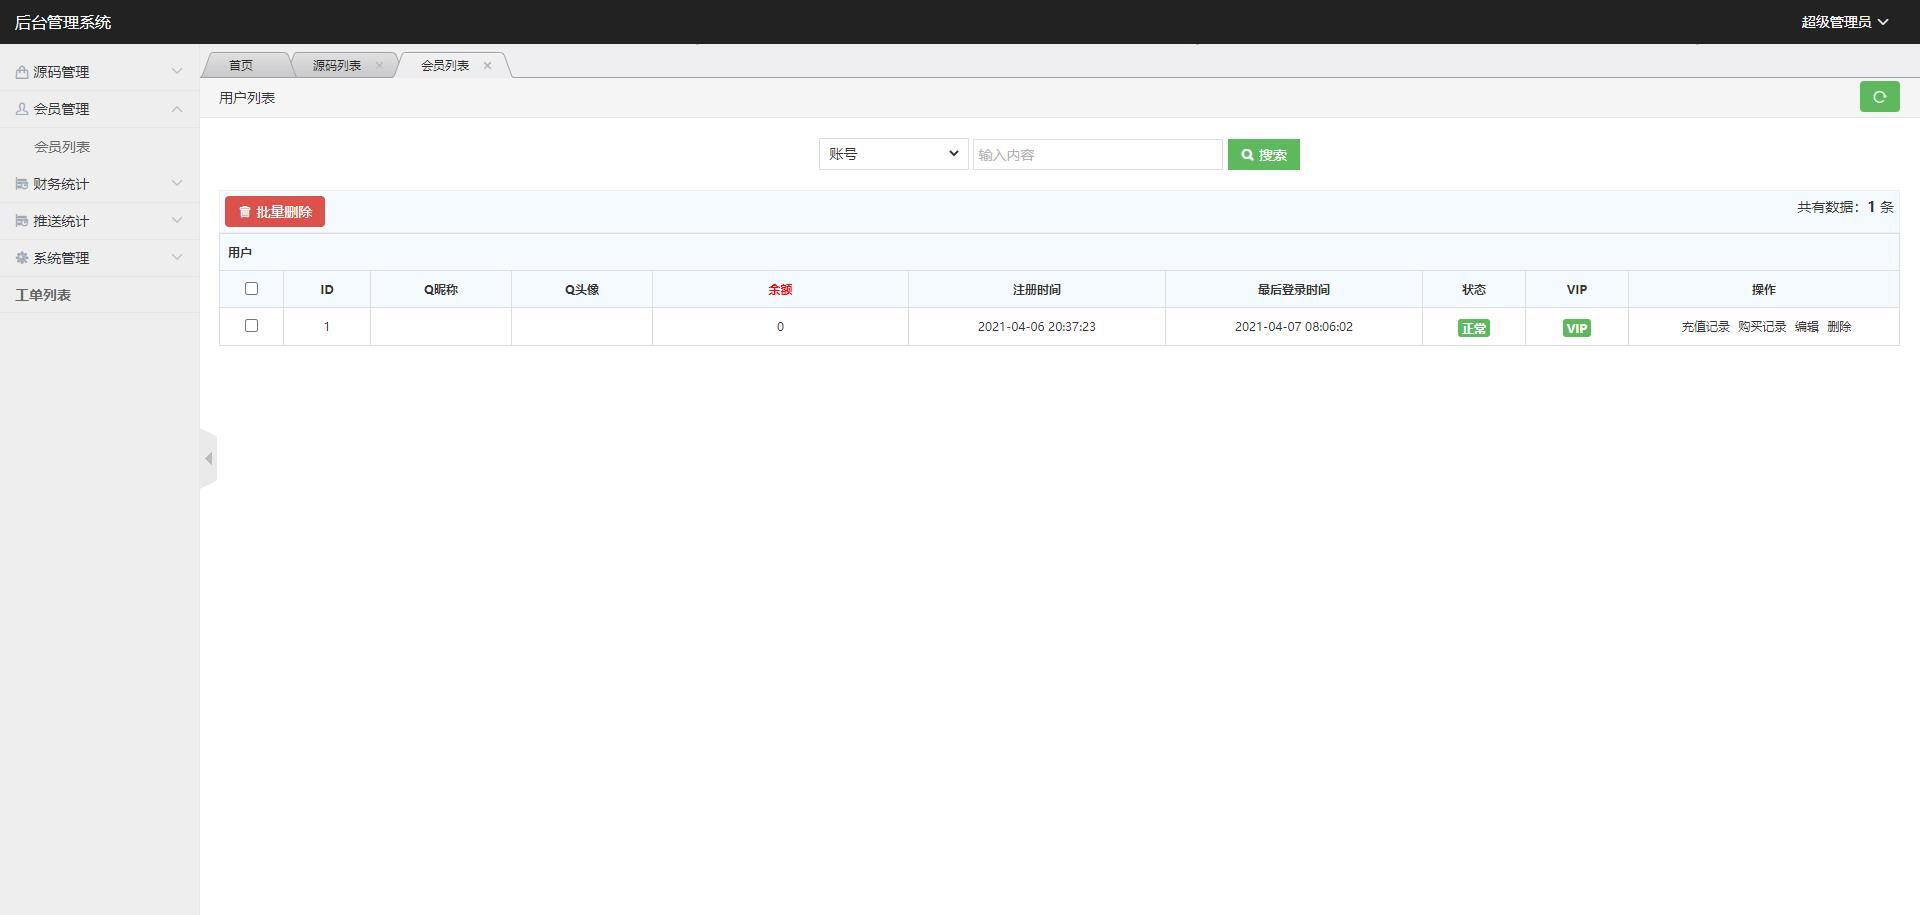Click the 推送统计 push statistics icon

pos(21,220)
